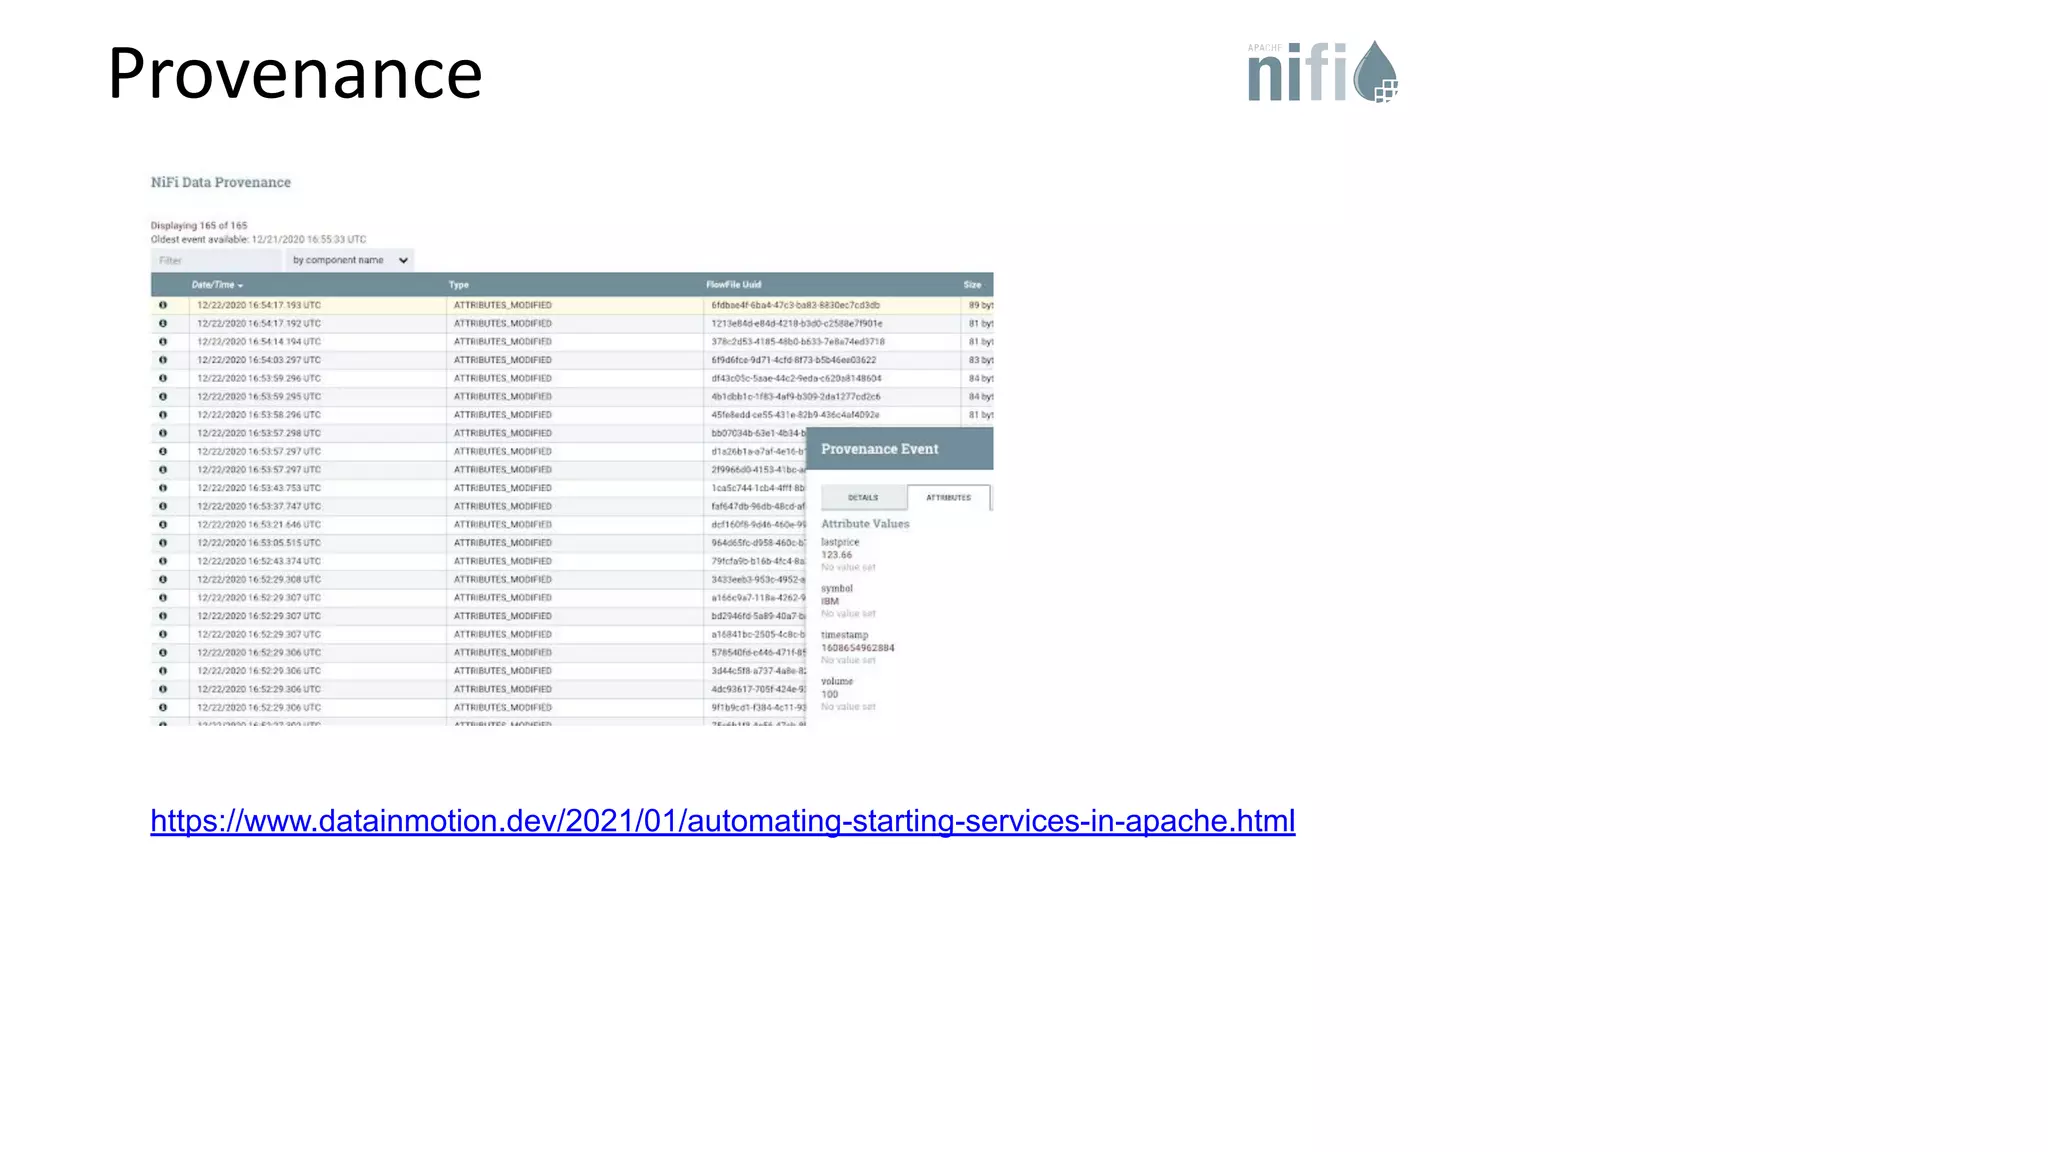Click the lastprice value 123.66
This screenshot has width=2048, height=1152.
pyautogui.click(x=837, y=555)
